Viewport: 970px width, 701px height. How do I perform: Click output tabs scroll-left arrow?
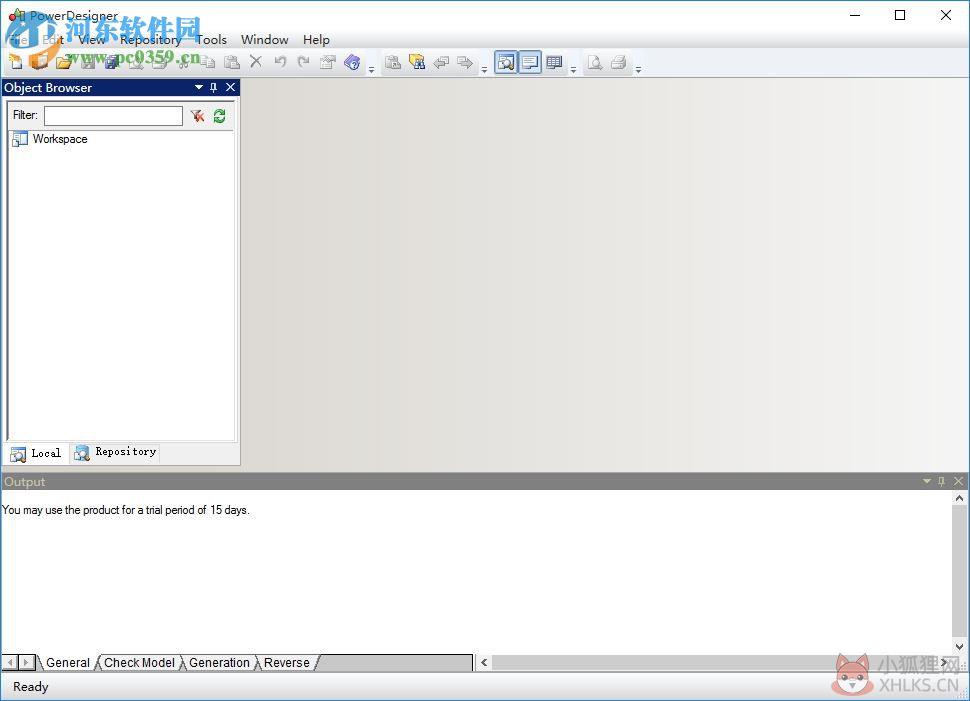click(x=11, y=663)
